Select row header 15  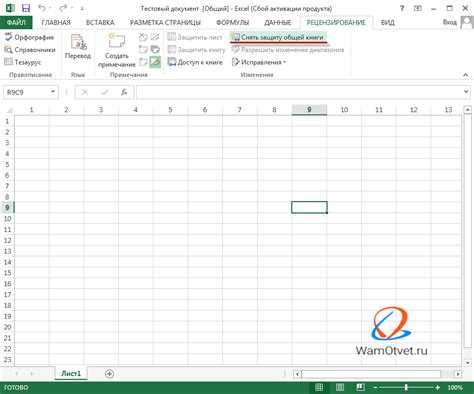7,273
